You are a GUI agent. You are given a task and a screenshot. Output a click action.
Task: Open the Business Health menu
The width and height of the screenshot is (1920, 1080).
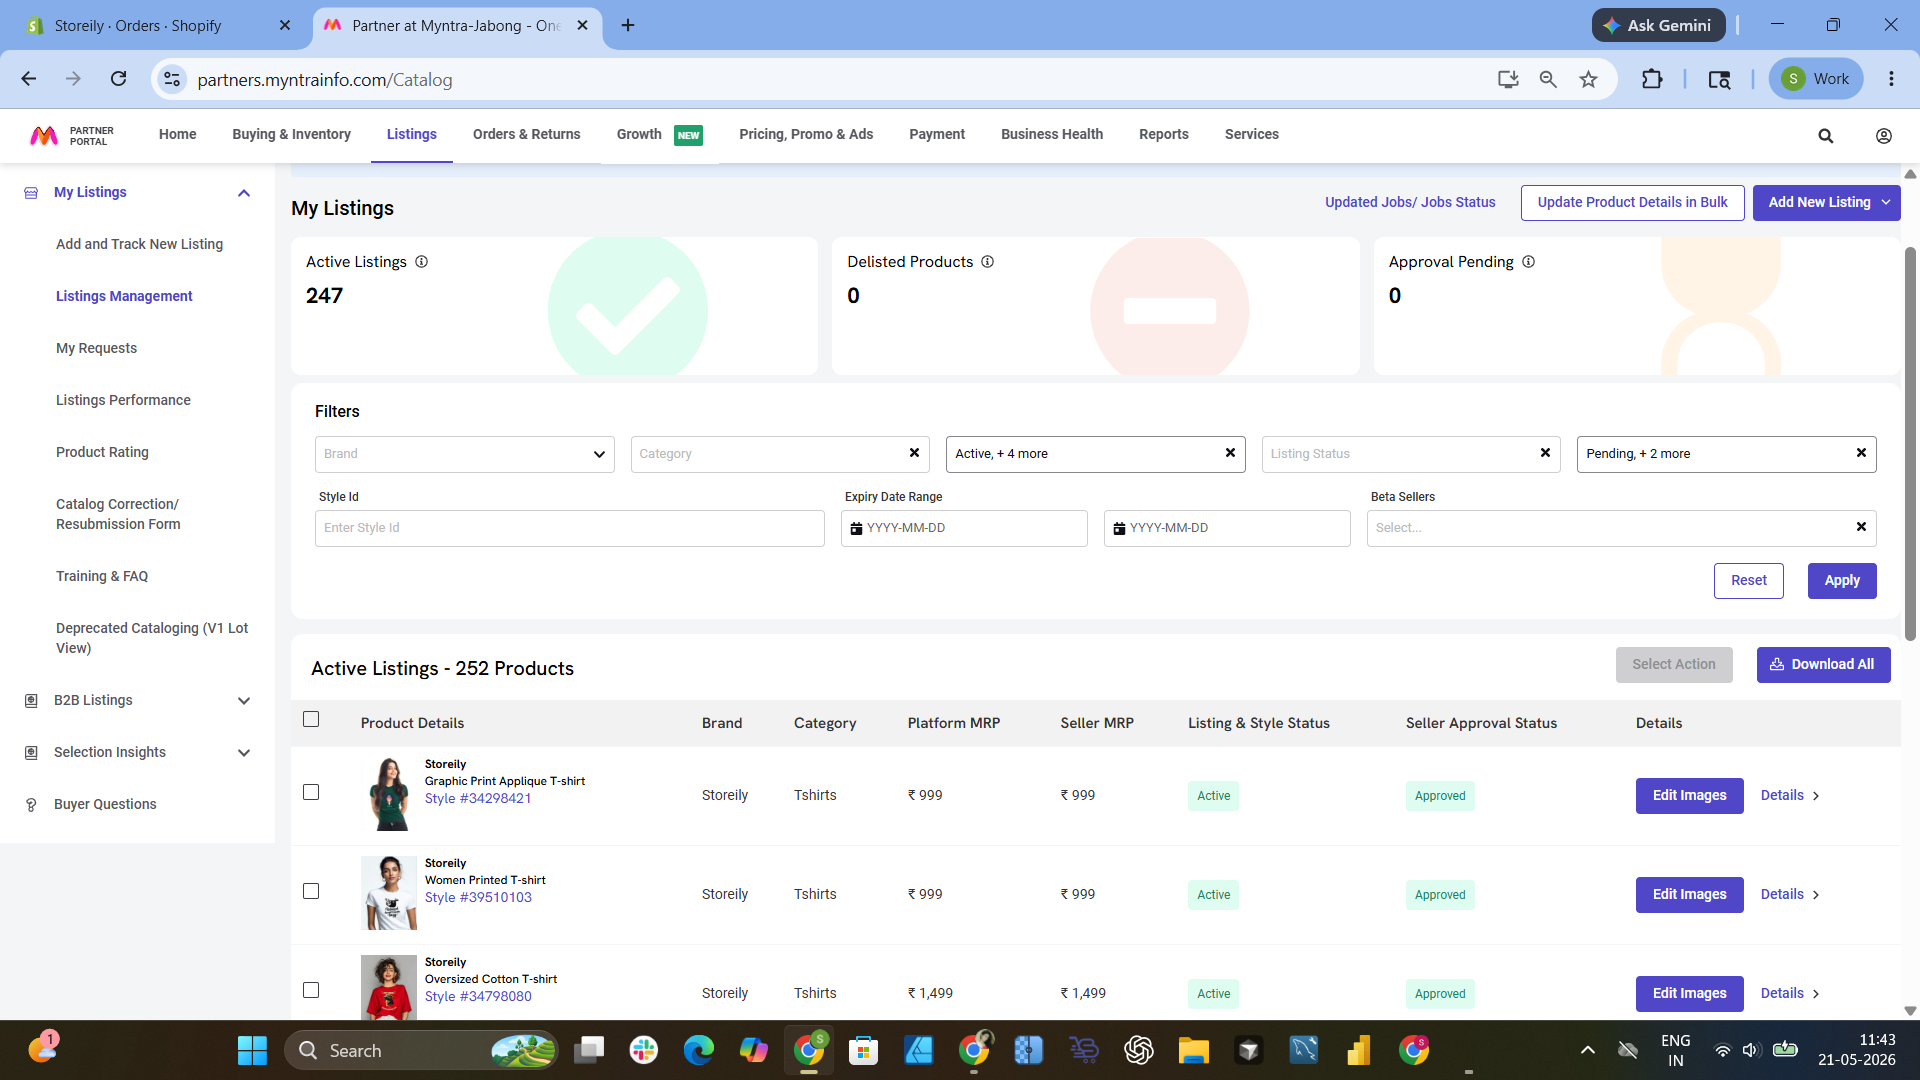1052,135
